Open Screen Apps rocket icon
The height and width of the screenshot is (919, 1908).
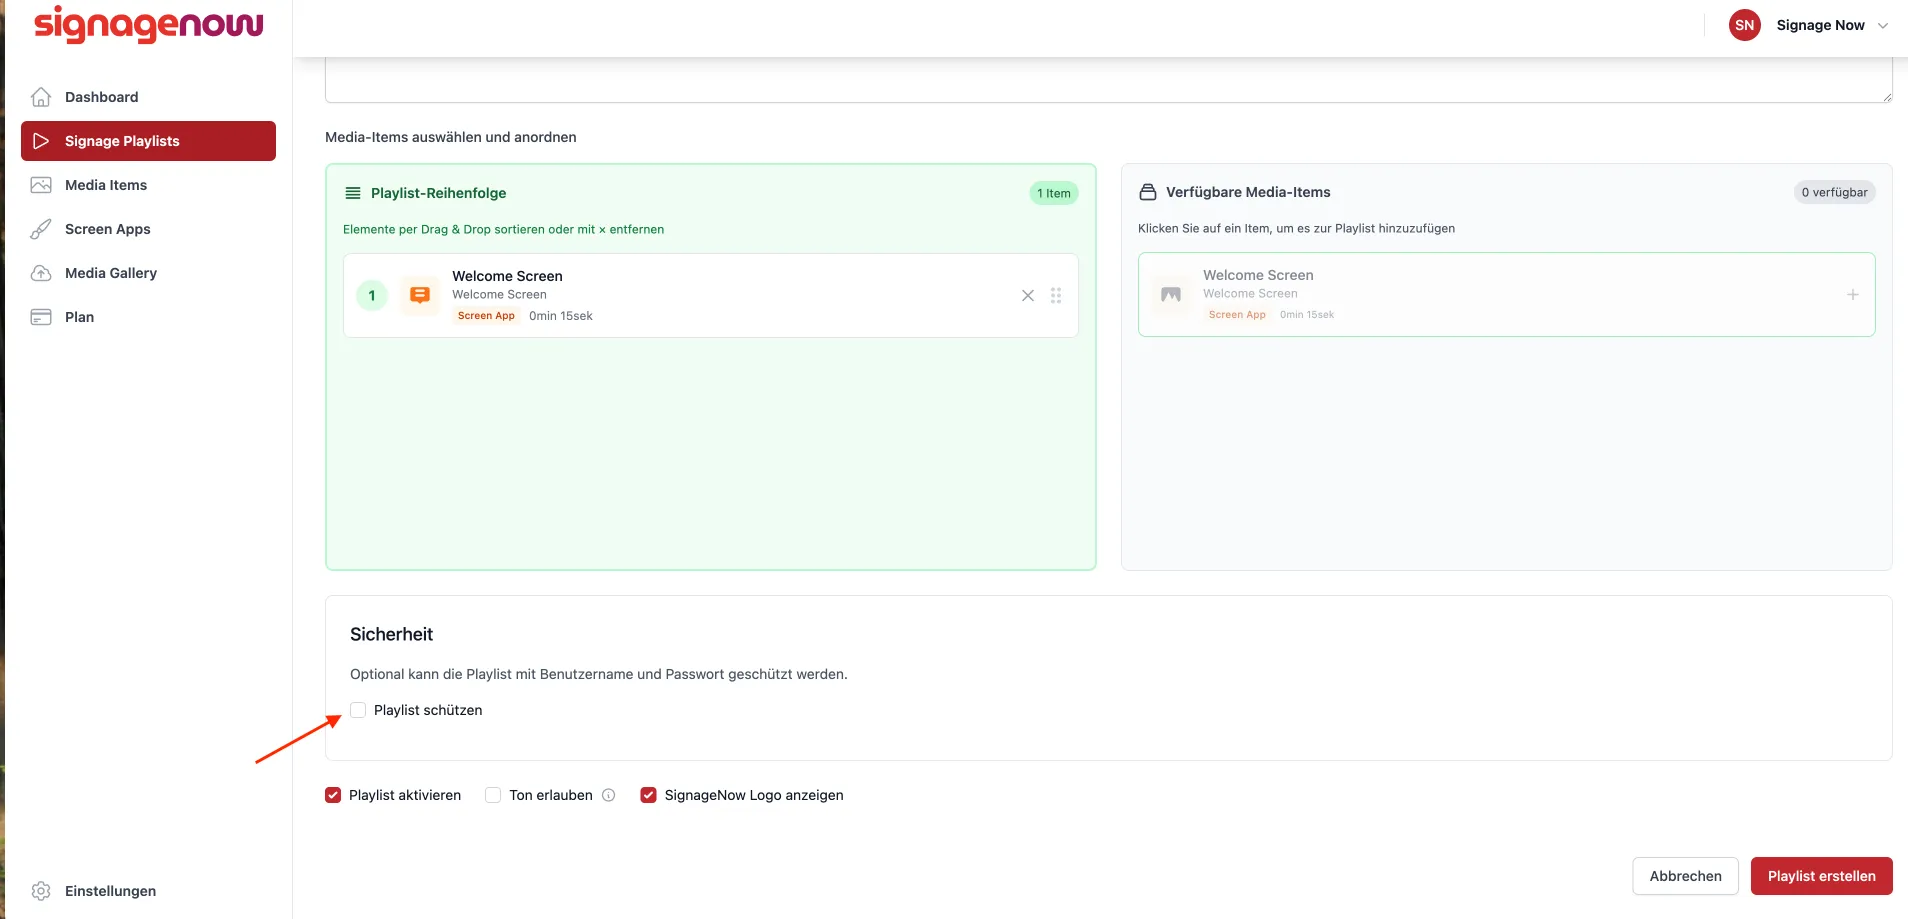[x=41, y=229]
